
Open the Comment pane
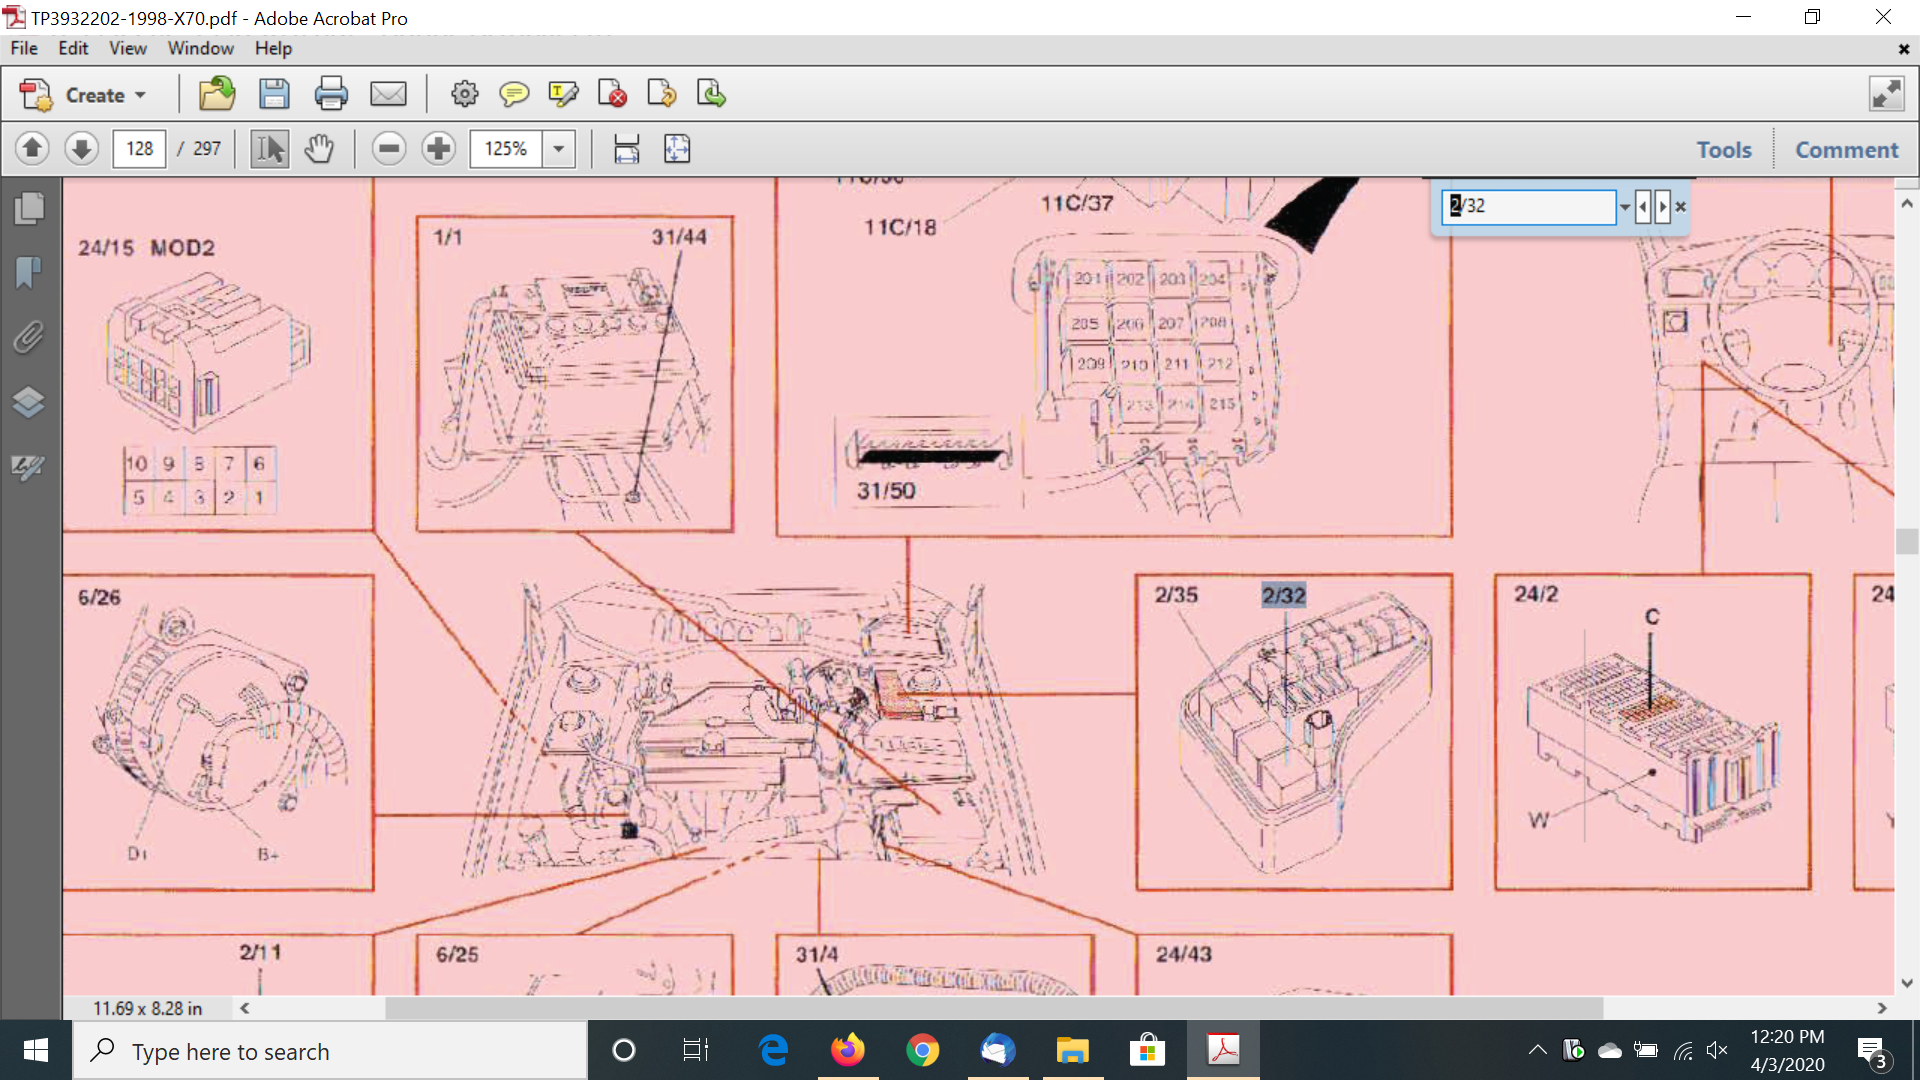click(1846, 150)
